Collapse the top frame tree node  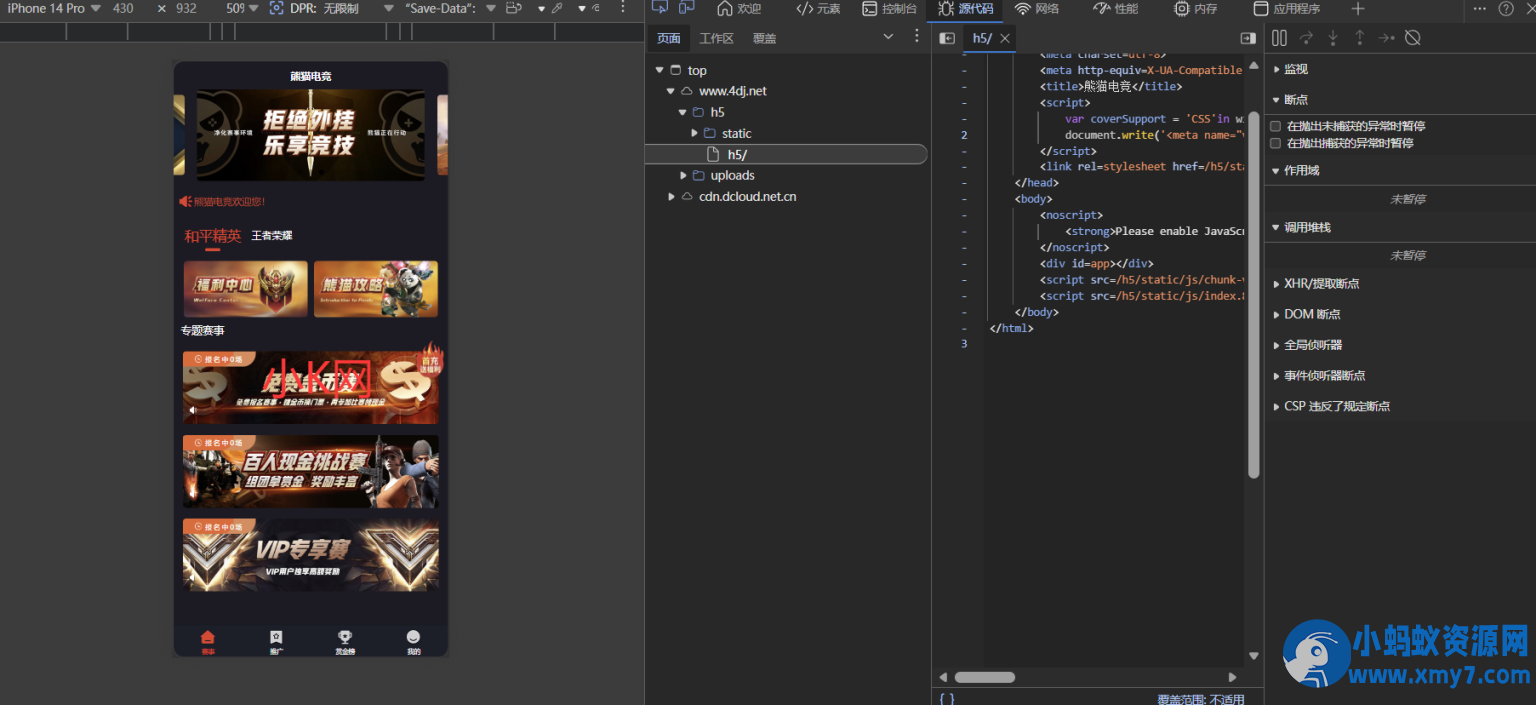659,70
